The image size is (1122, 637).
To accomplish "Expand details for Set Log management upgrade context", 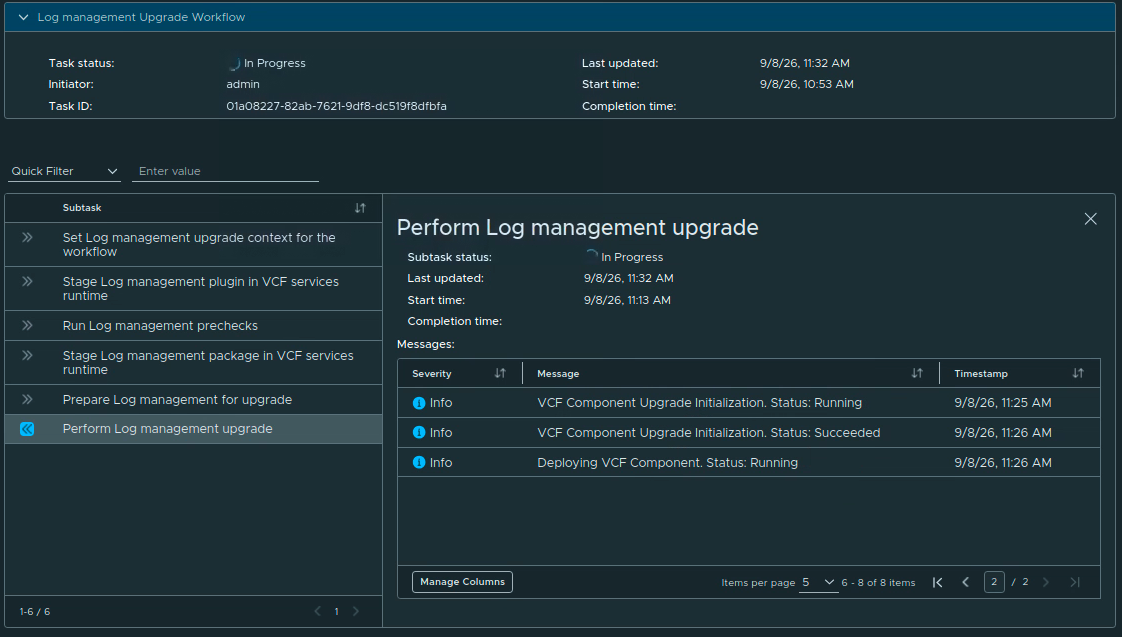I will 27,237.
